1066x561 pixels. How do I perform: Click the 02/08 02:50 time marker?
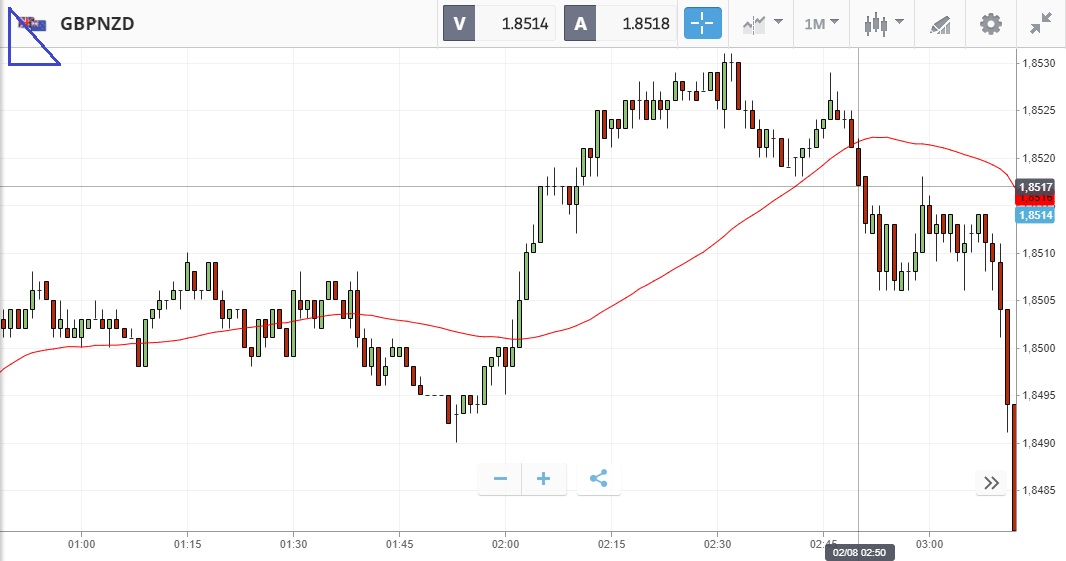point(857,552)
